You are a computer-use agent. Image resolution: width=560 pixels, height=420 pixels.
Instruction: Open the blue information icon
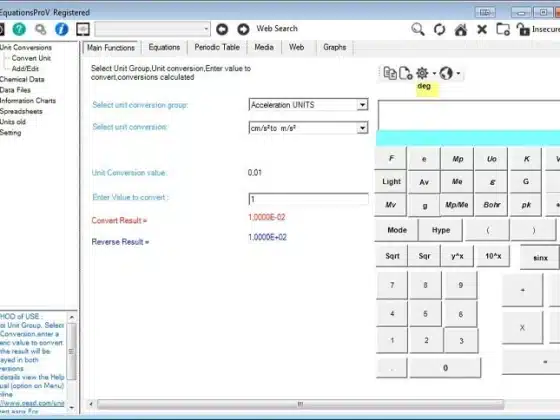click(x=61, y=29)
